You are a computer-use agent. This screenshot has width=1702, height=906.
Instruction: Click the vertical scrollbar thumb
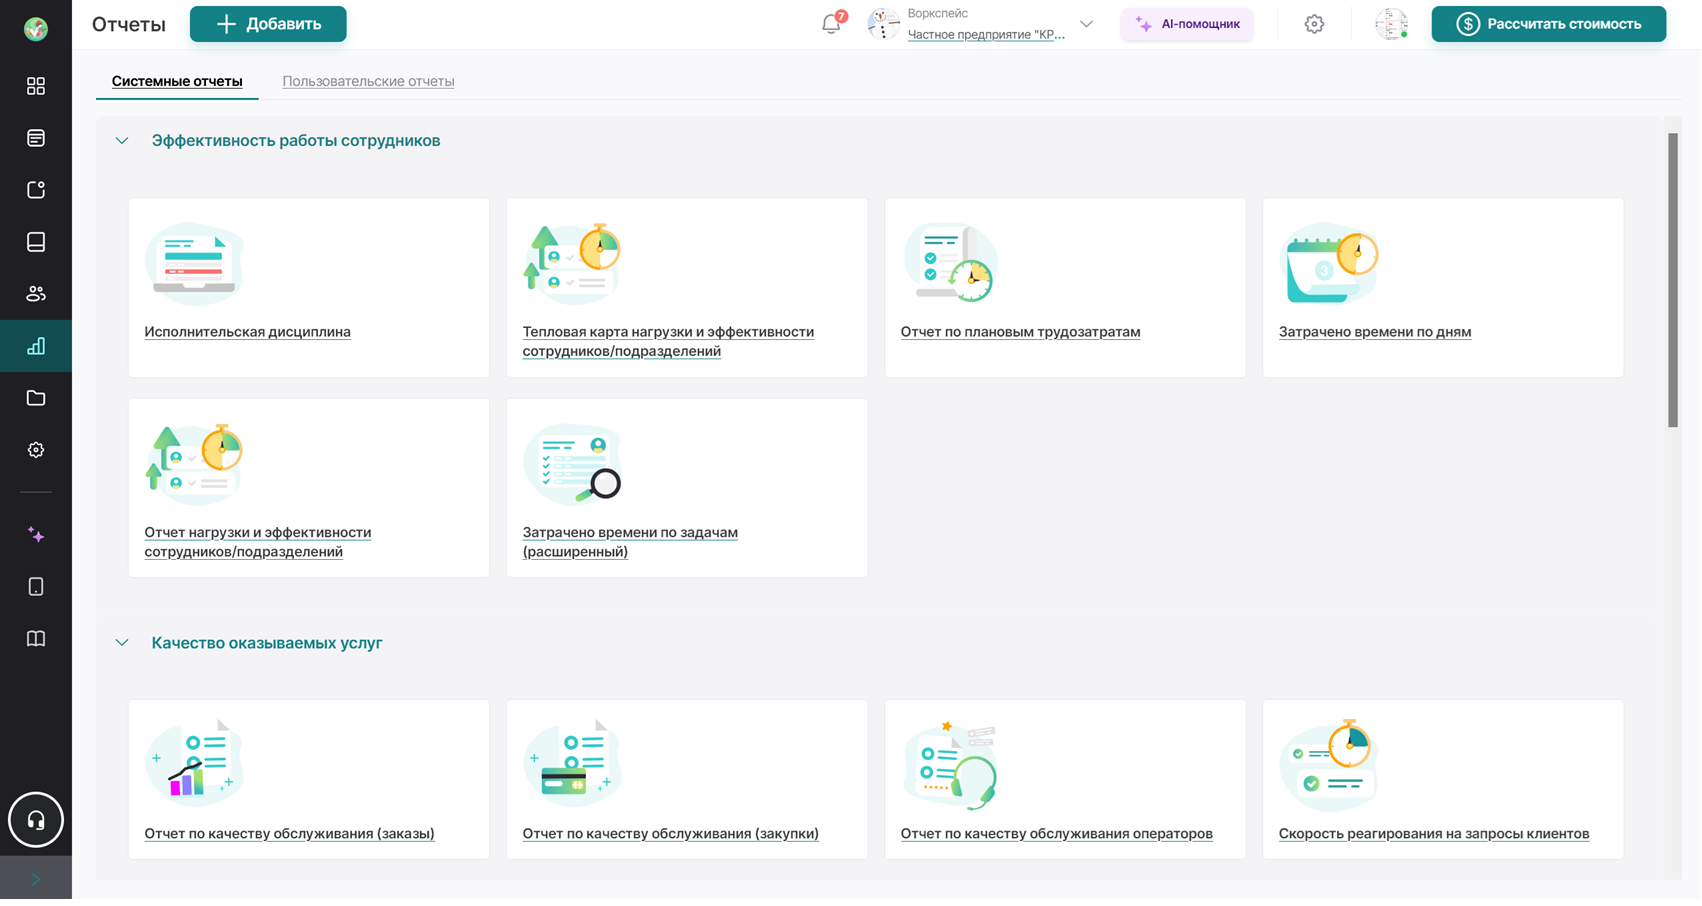click(1673, 280)
